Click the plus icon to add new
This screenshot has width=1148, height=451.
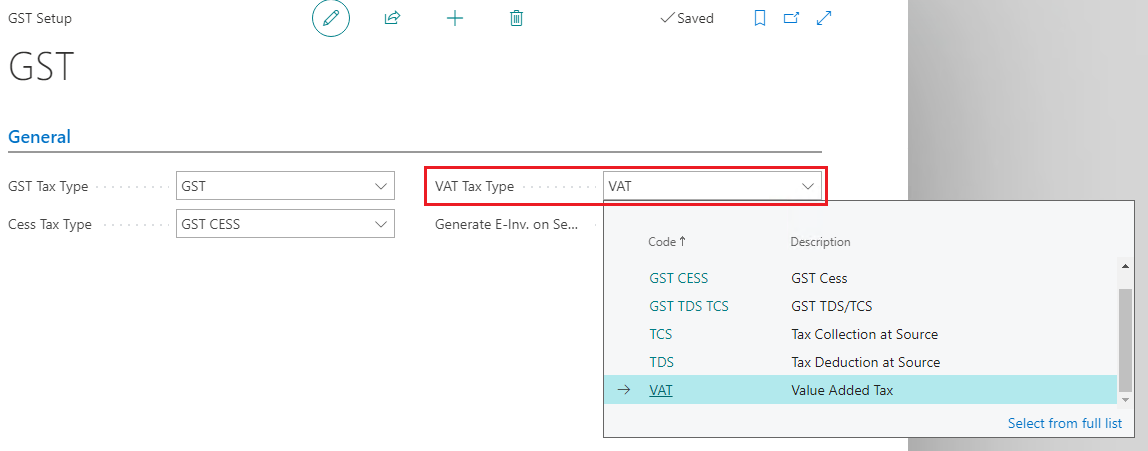(454, 18)
